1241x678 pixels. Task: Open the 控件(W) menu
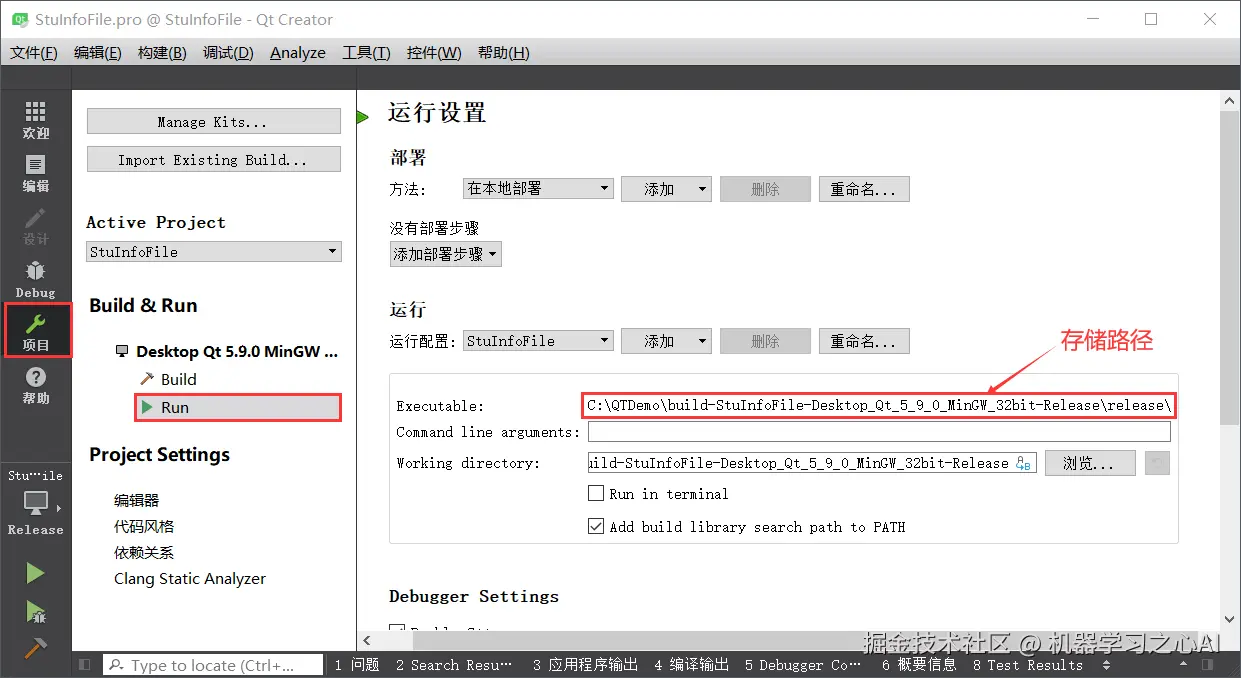pyautogui.click(x=434, y=52)
